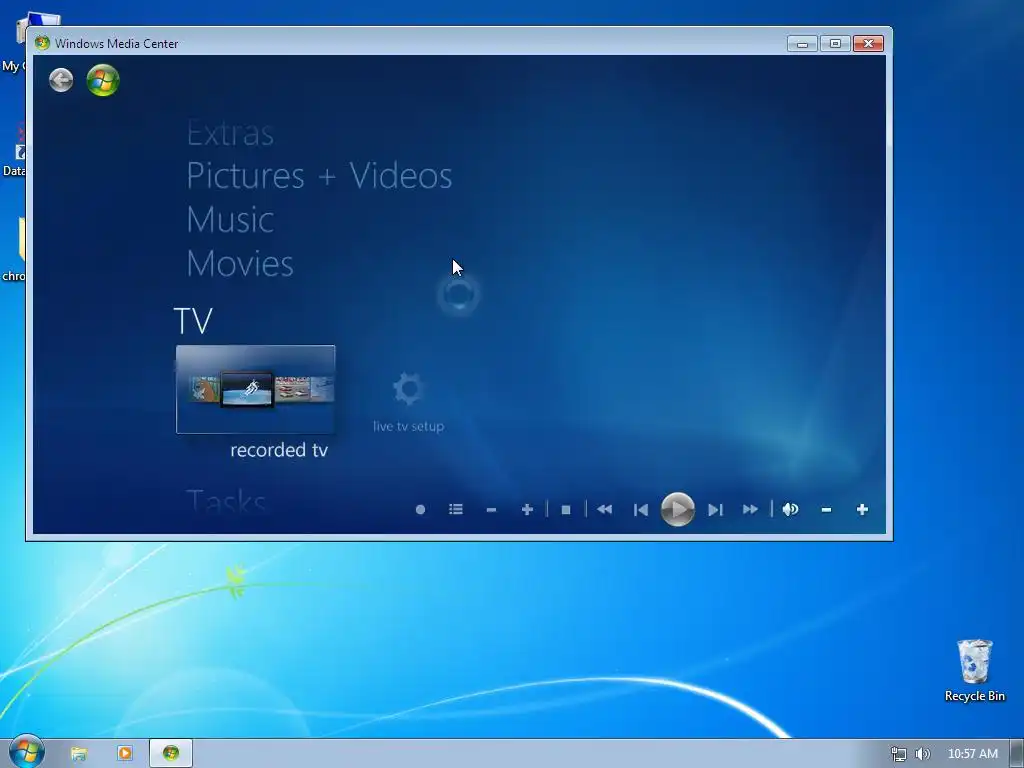Click channel up plus button
The height and width of the screenshot is (768, 1024).
(528, 509)
